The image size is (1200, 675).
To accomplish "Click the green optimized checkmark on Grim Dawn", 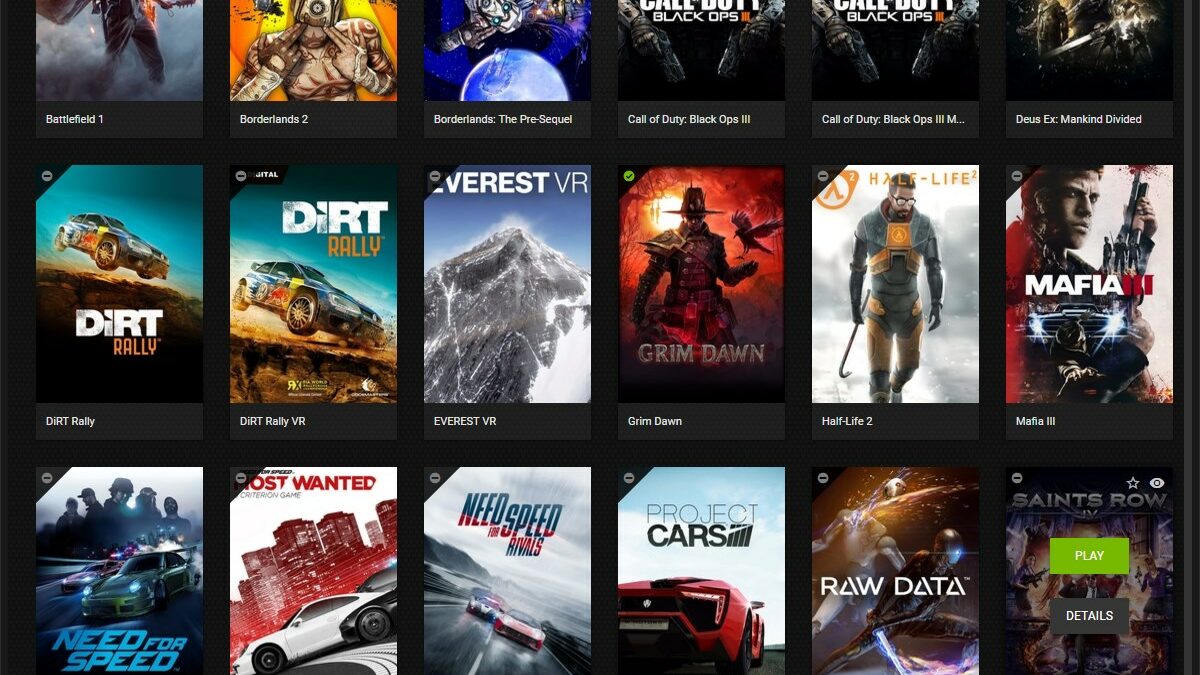I will (x=629, y=176).
